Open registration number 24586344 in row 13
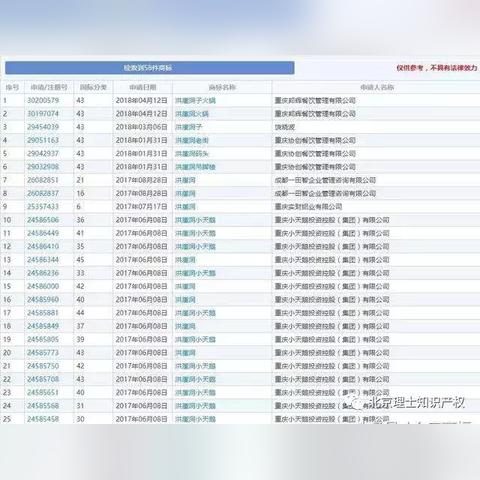The width and height of the screenshot is (480, 480). [x=43, y=260]
